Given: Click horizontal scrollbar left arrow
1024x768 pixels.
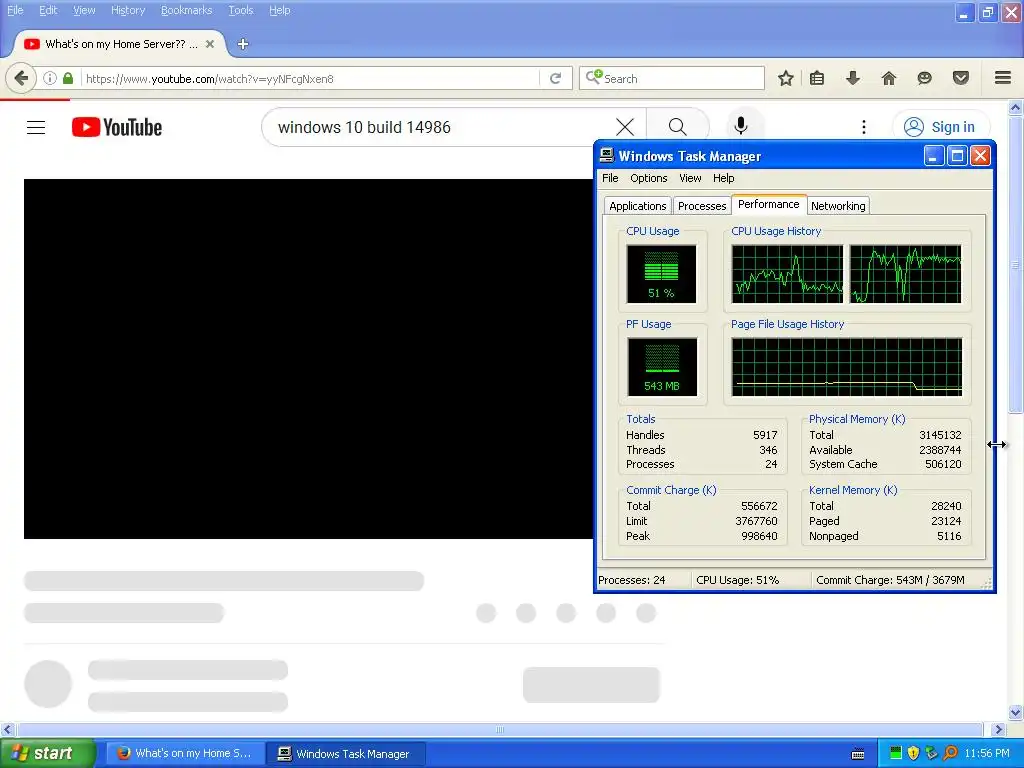Looking at the screenshot, I should click(7, 729).
